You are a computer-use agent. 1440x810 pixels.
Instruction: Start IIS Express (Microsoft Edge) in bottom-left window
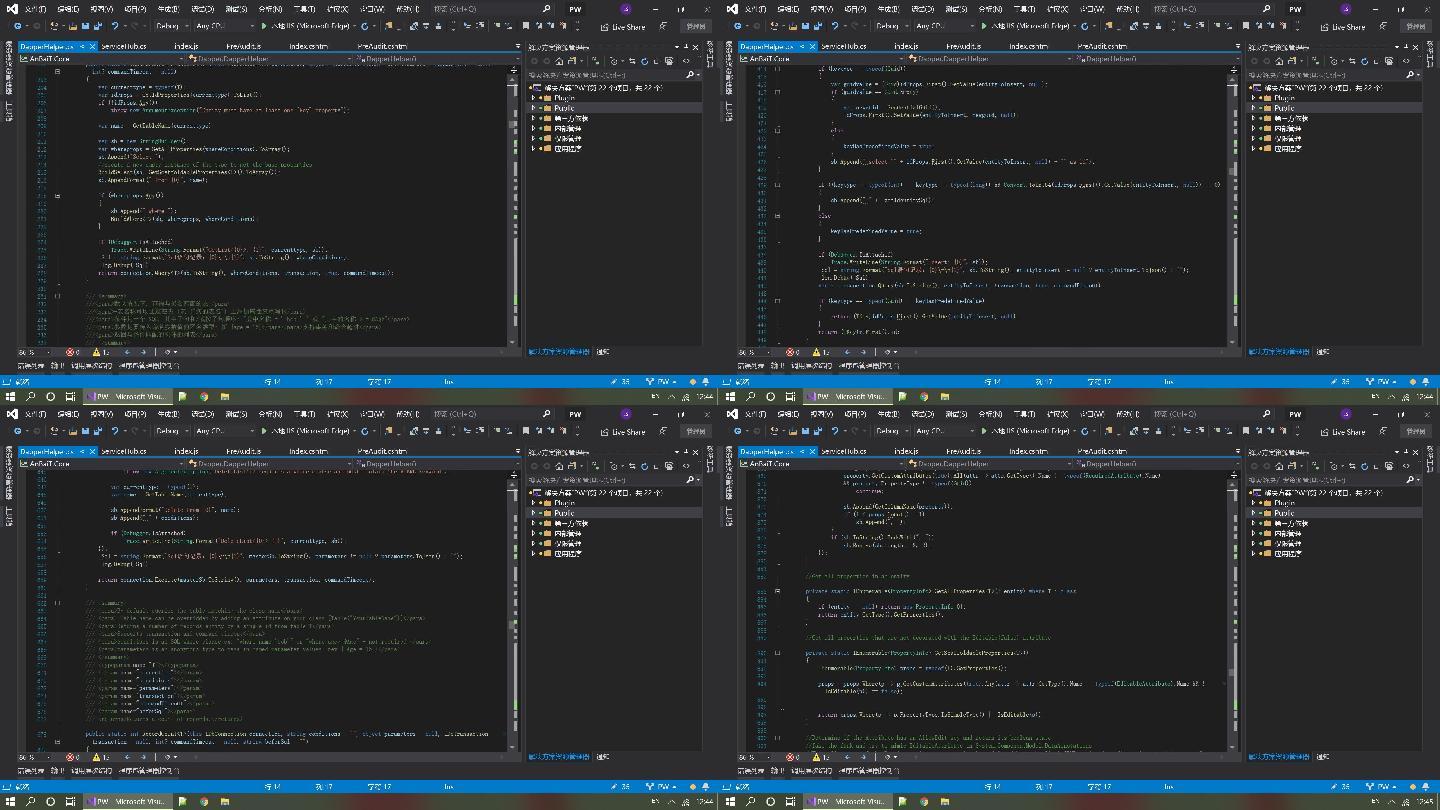click(308, 432)
